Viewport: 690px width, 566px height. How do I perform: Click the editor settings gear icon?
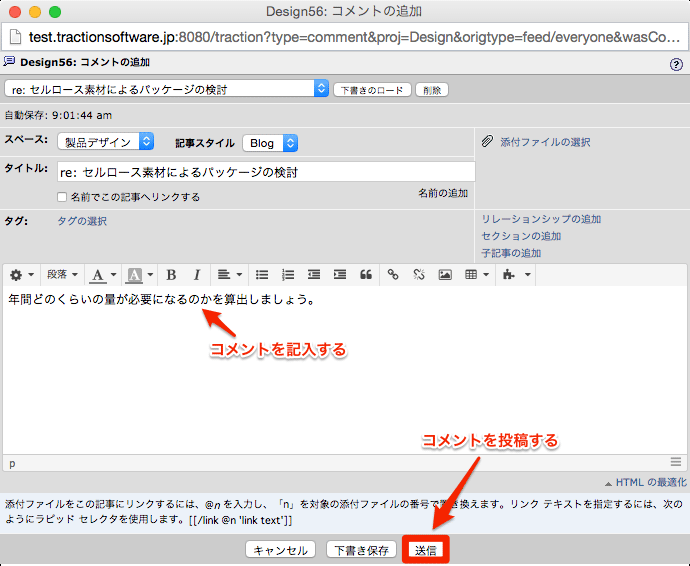click(16, 275)
